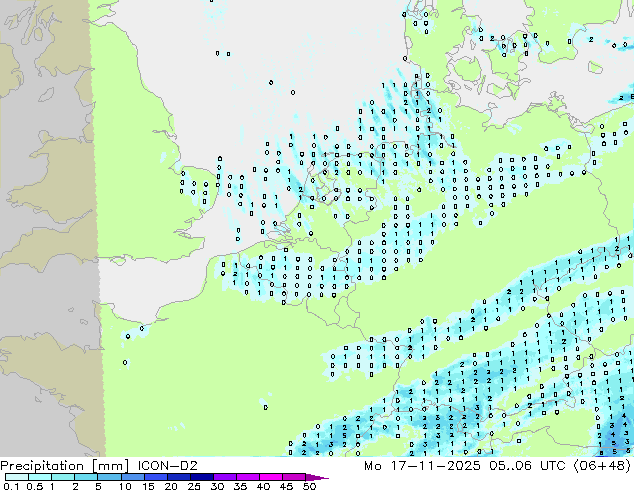Screen dimensions: 634x490
Task: Click the '30' legend scale label
Action: pos(217,486)
